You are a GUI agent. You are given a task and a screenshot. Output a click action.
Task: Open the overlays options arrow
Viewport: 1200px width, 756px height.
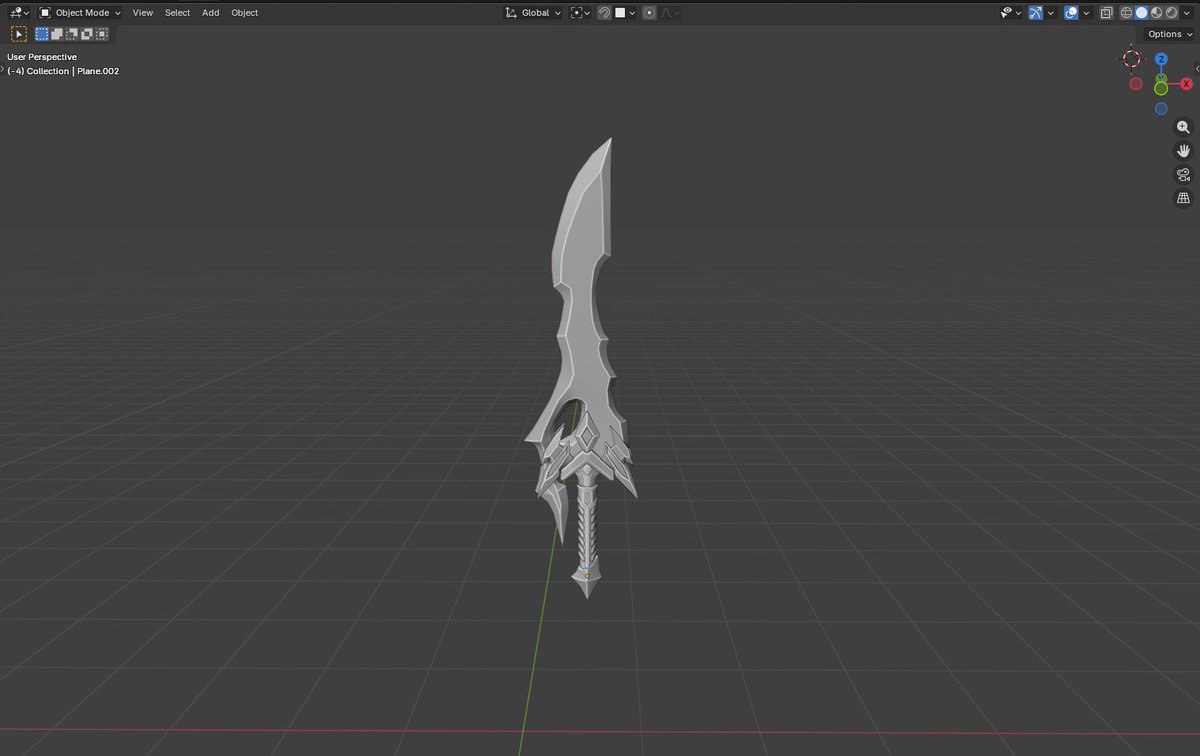[x=1086, y=13]
